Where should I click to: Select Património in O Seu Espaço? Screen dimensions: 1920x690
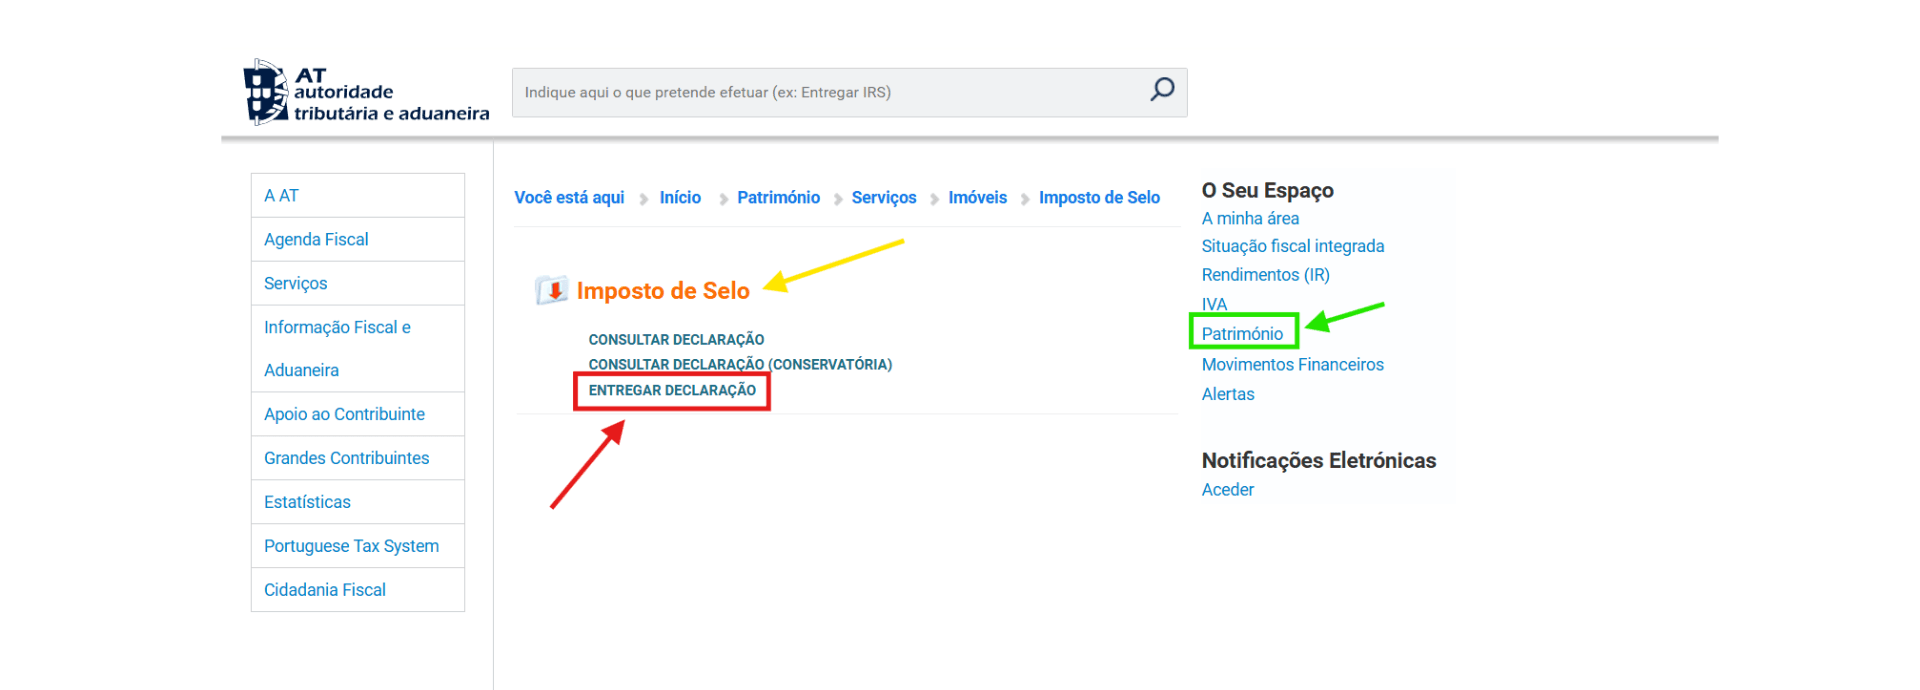click(1242, 334)
